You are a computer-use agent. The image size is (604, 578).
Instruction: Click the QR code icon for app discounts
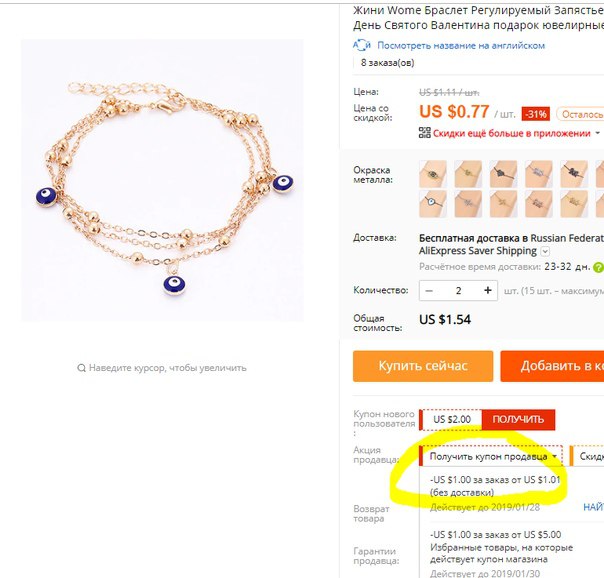coord(424,133)
